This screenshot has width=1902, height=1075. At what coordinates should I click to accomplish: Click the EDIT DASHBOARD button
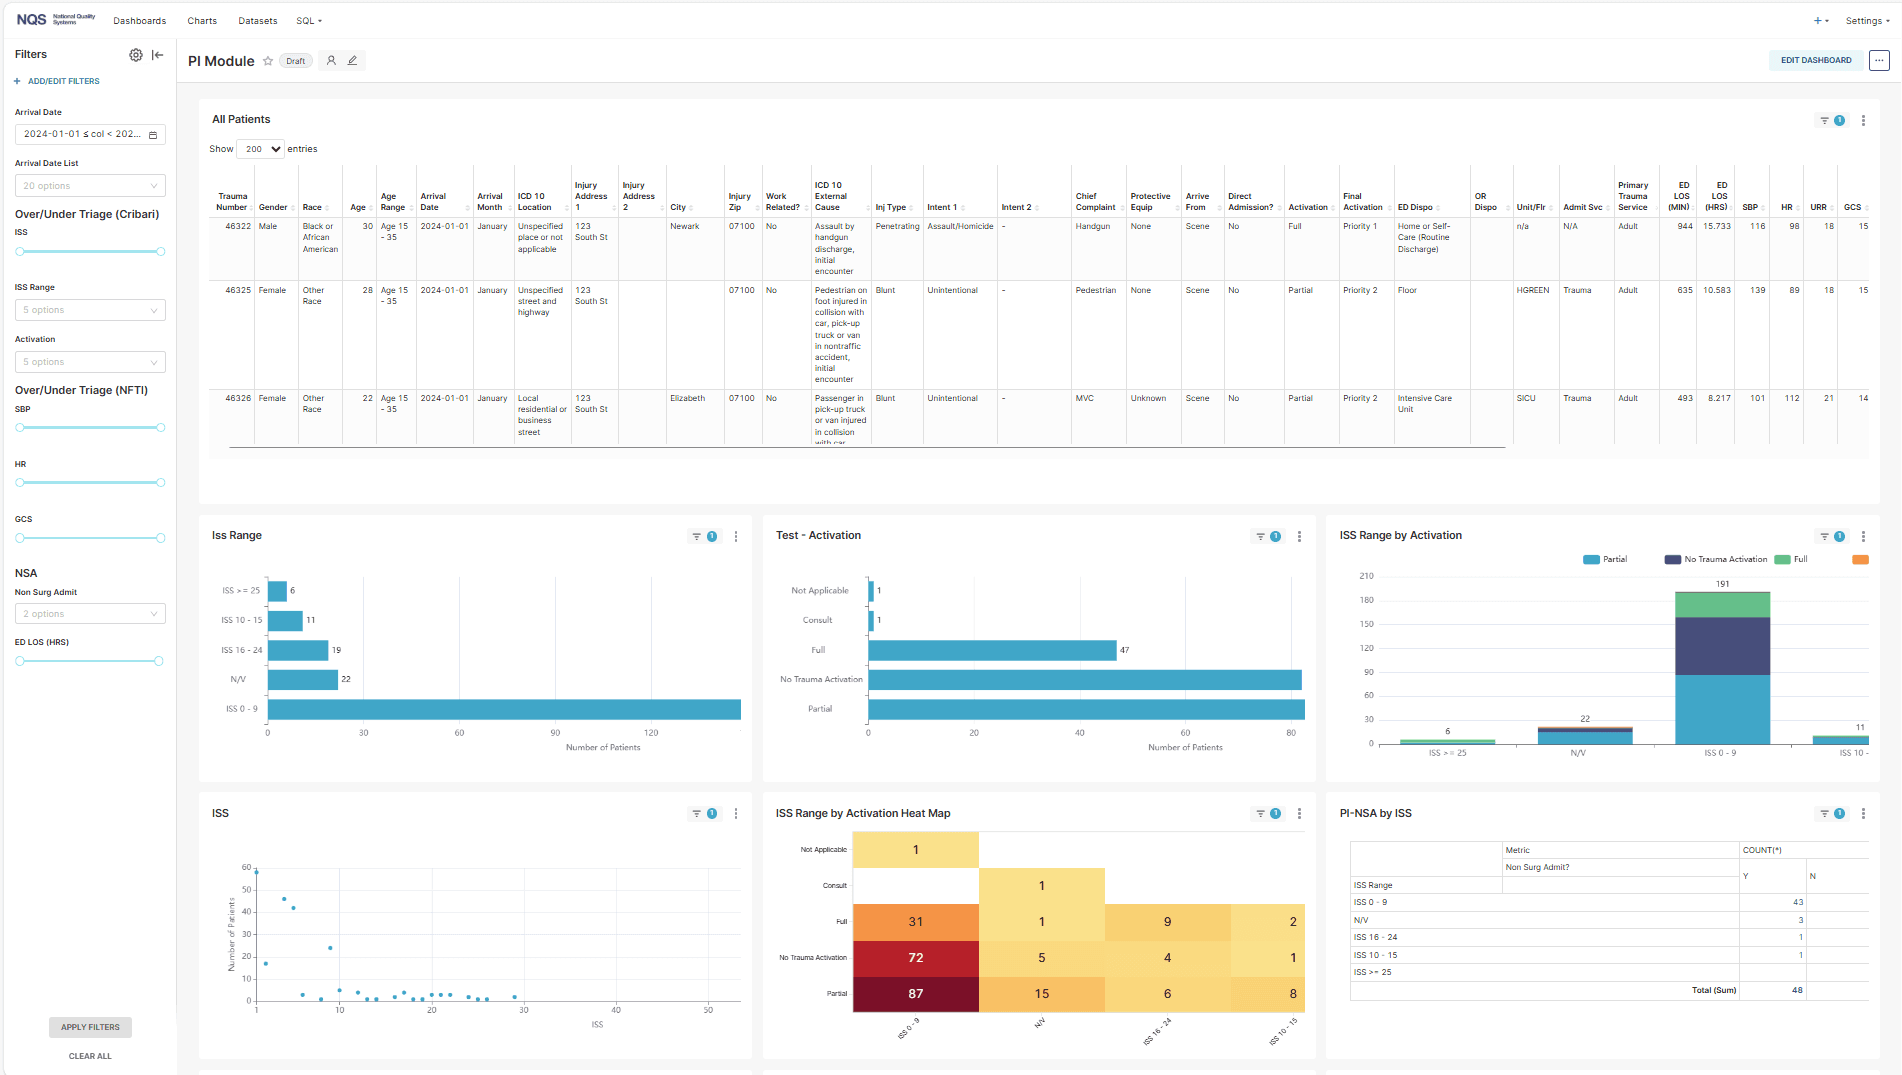point(1815,60)
